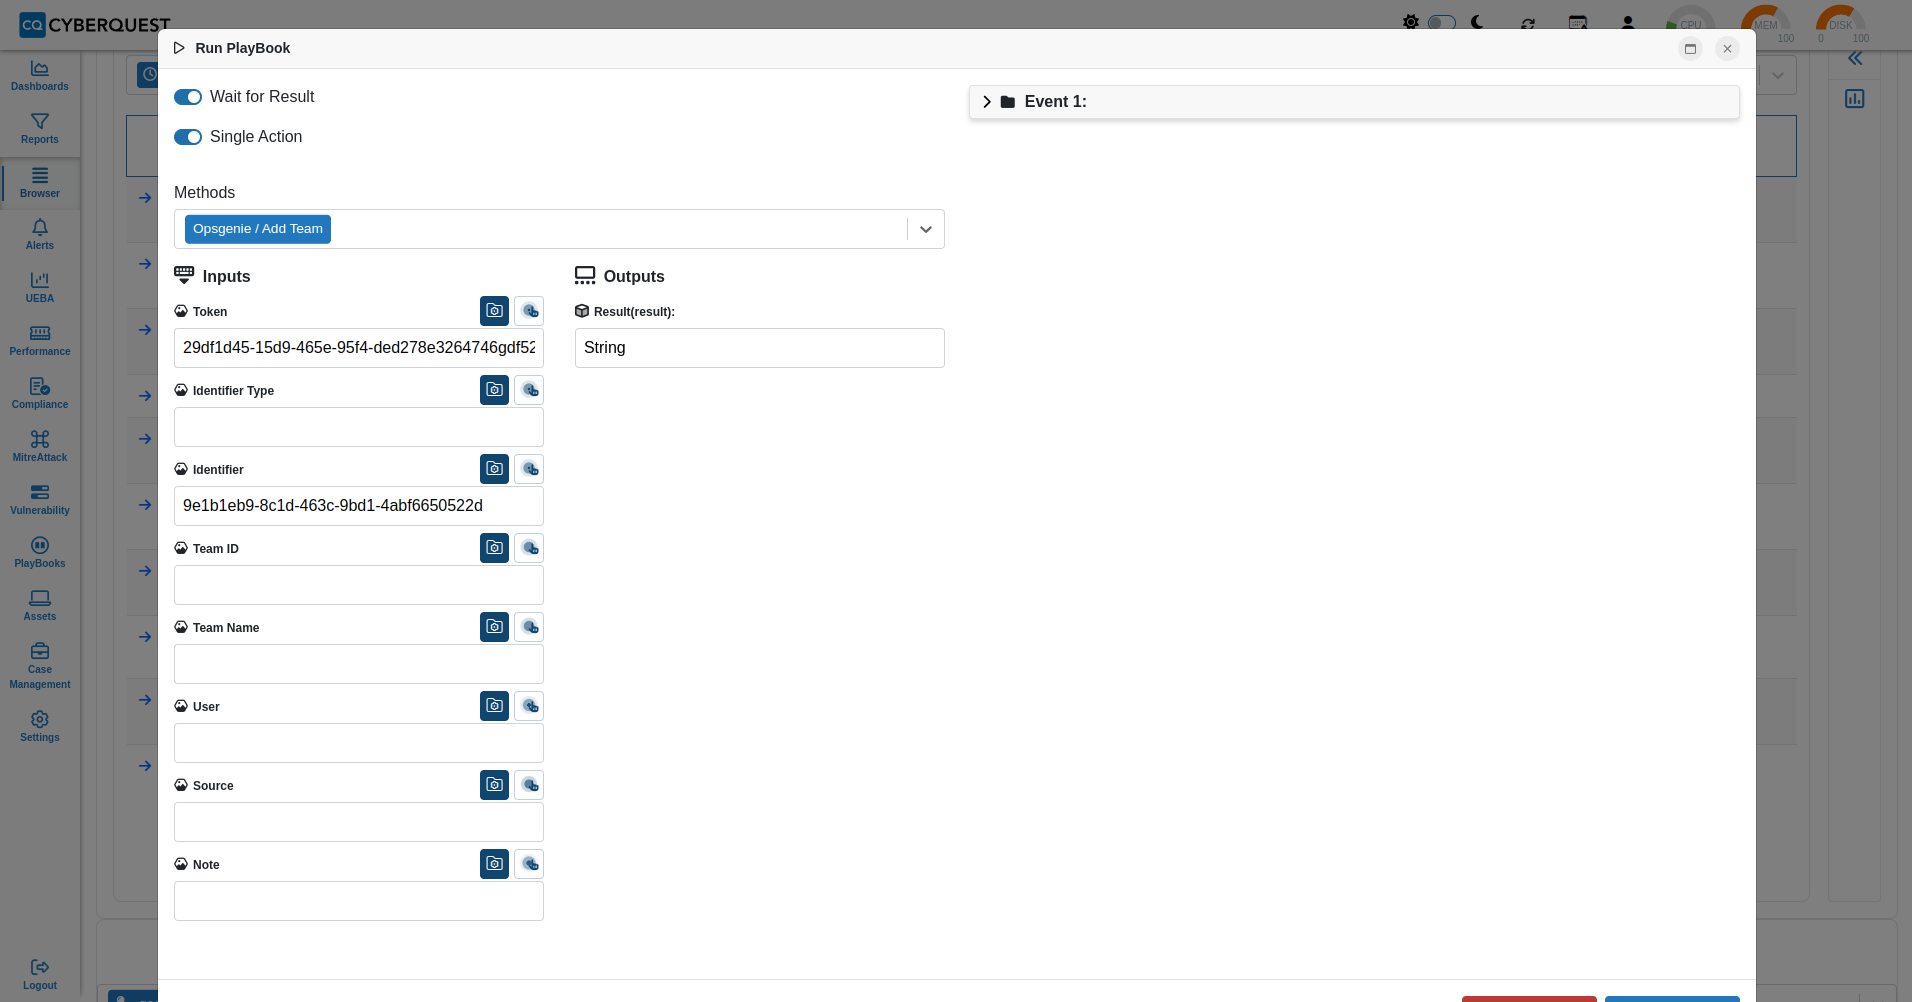This screenshot has height=1002, width=1912.
Task: Click the Note camera icon button
Action: click(494, 864)
